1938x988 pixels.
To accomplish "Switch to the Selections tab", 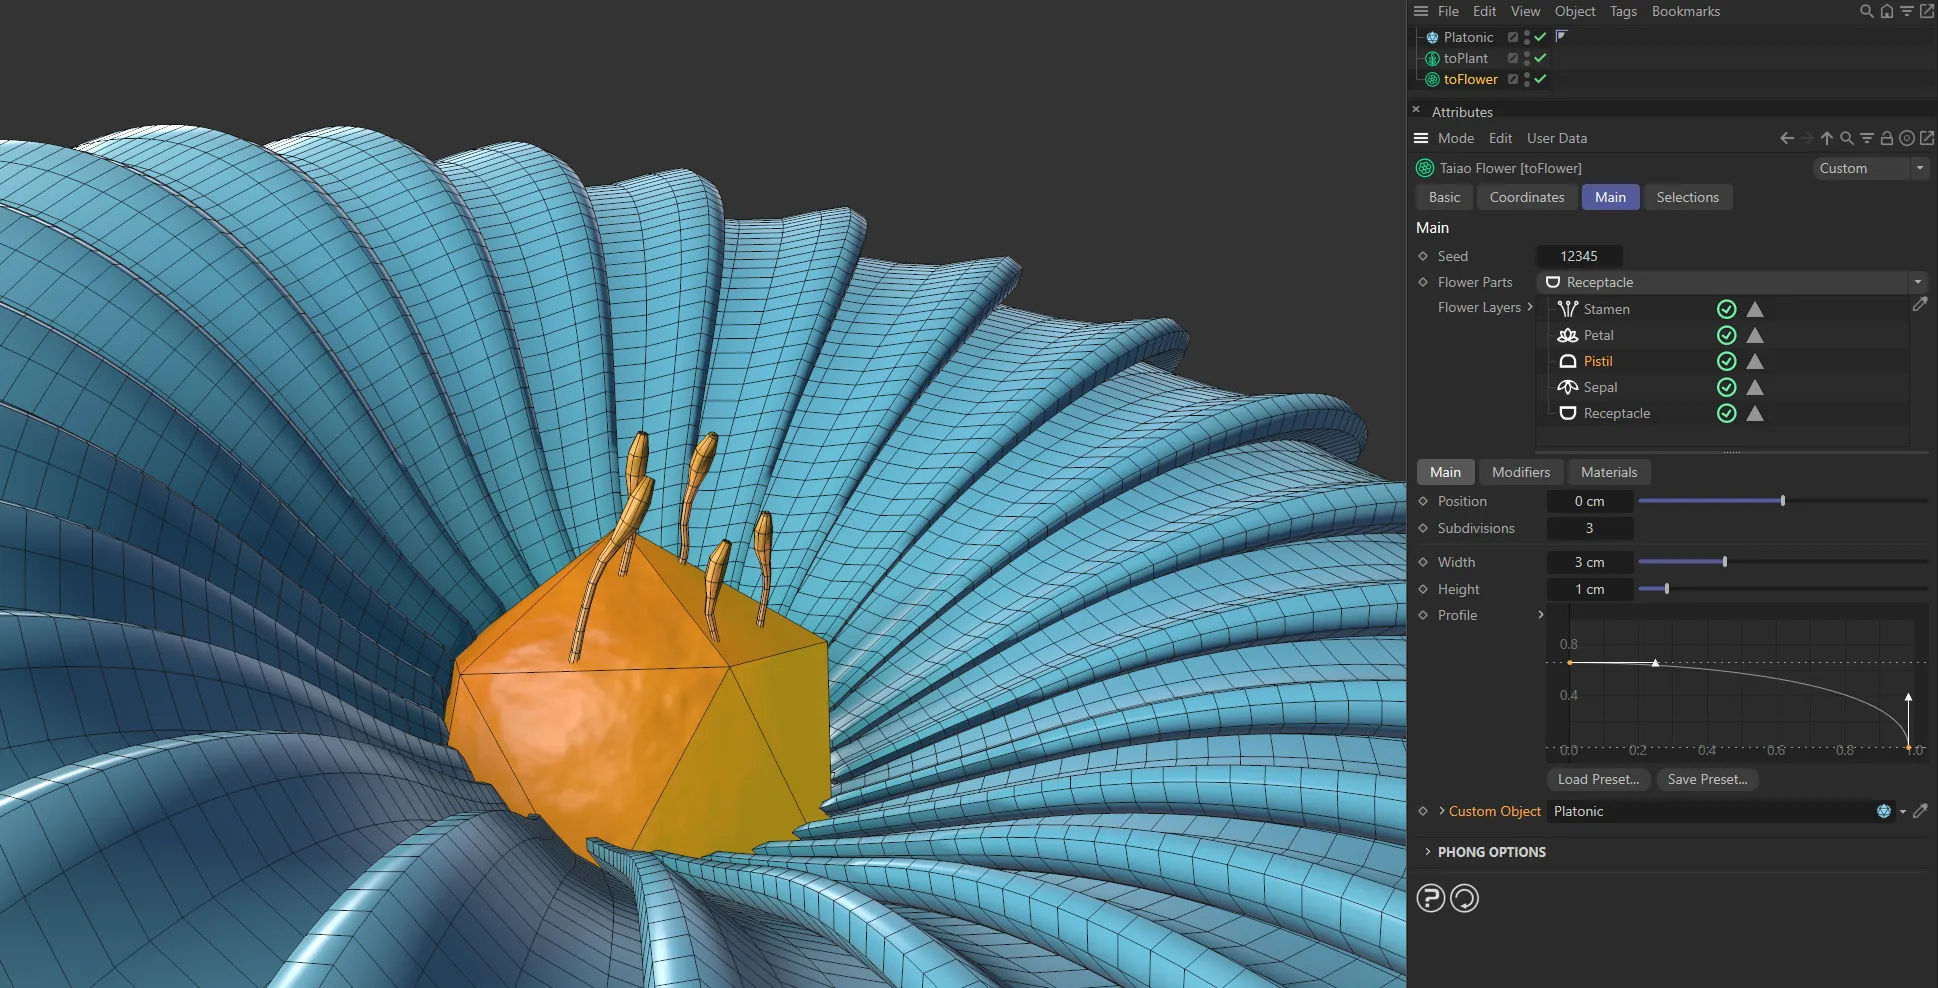I will [1687, 197].
